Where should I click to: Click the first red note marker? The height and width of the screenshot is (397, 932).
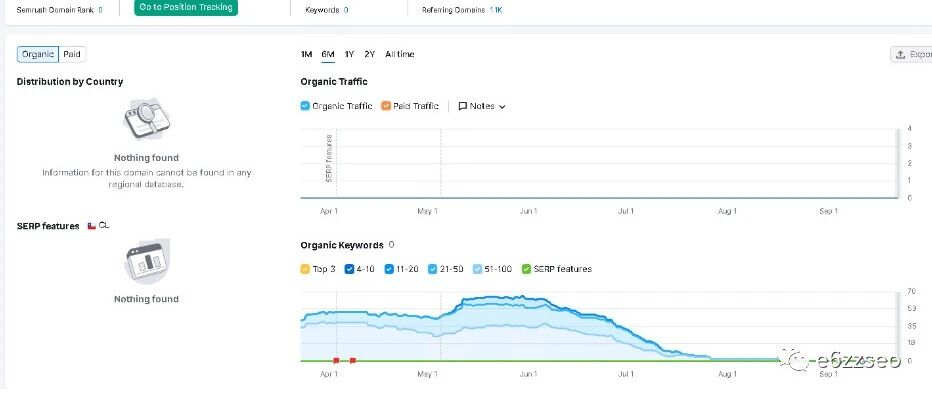click(x=336, y=361)
